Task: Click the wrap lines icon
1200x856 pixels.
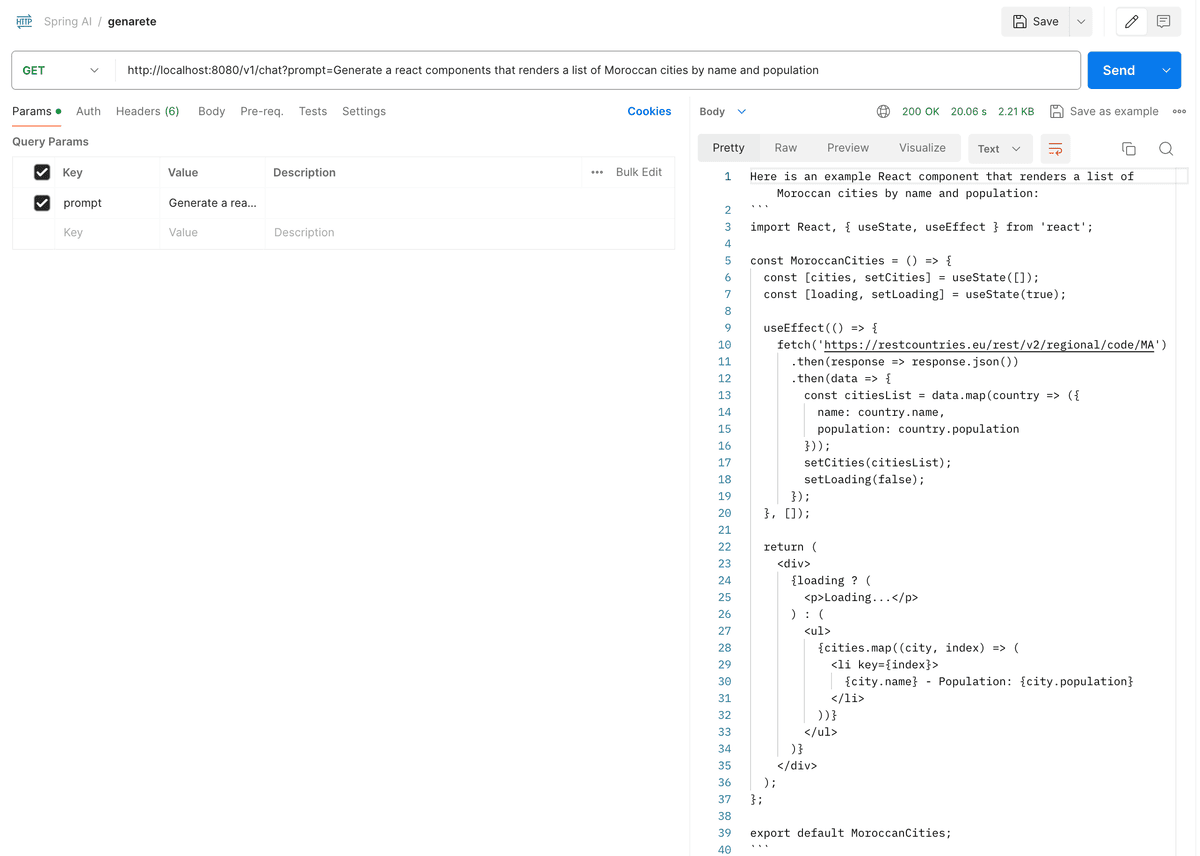Action: click(x=1055, y=149)
